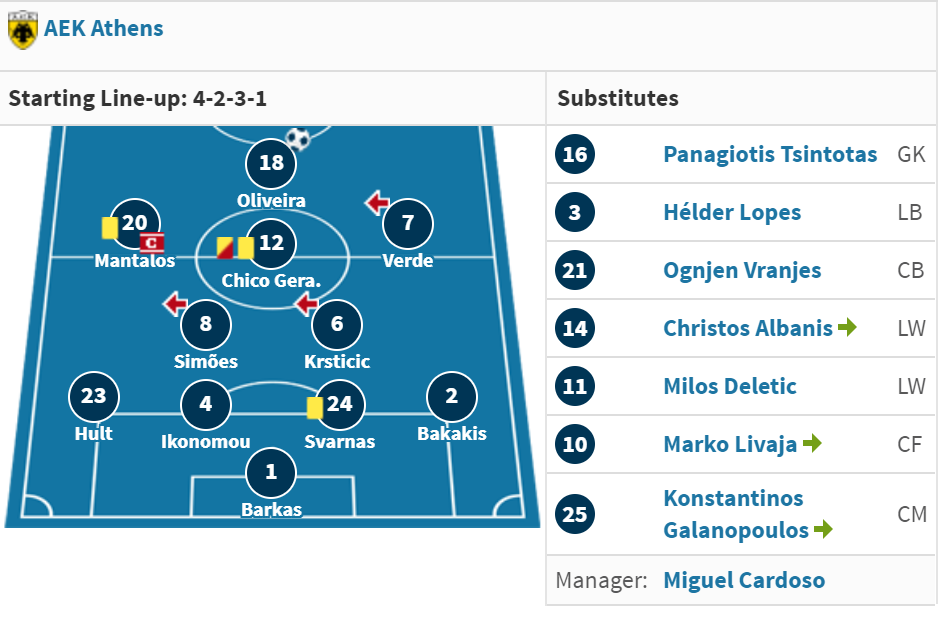Screen dimensions: 938x628
Task: Select goalkeeper Barkas' number 1 circle
Action: coord(271,472)
